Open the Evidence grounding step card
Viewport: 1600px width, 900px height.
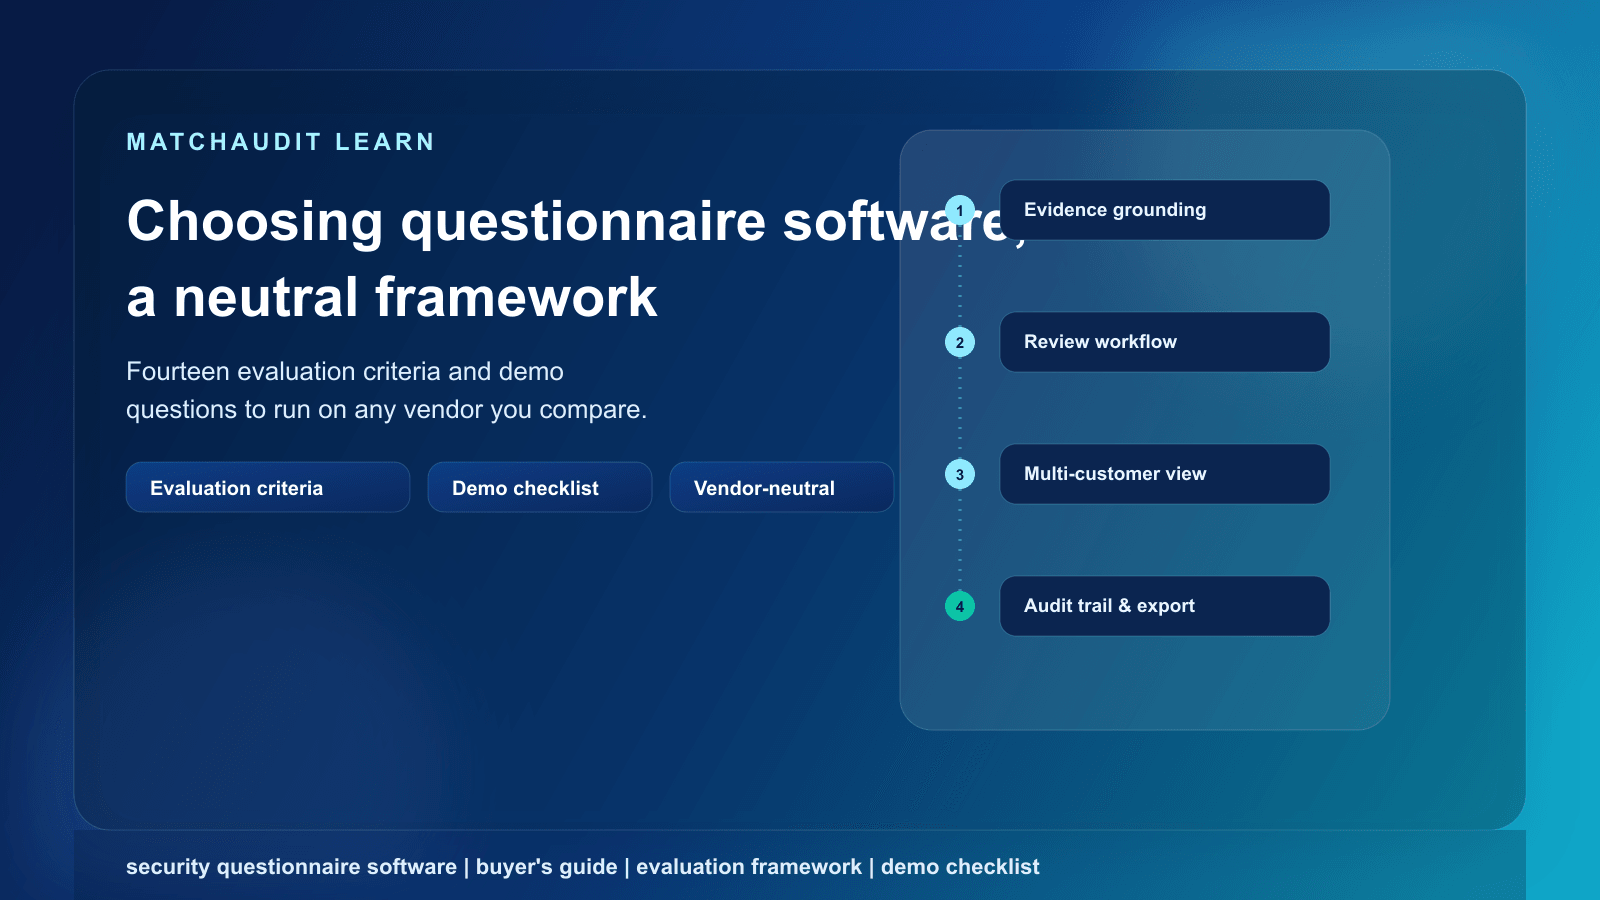[x=1165, y=210]
